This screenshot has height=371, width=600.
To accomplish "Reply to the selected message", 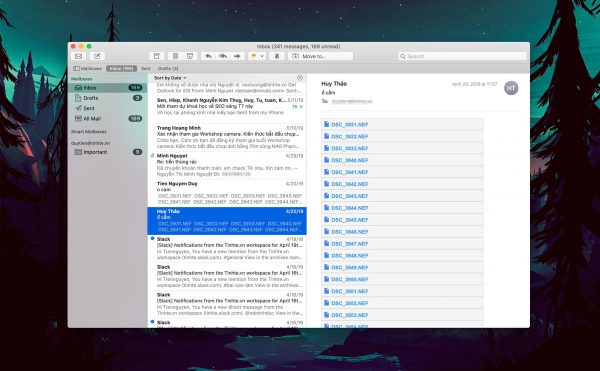I will [208, 56].
